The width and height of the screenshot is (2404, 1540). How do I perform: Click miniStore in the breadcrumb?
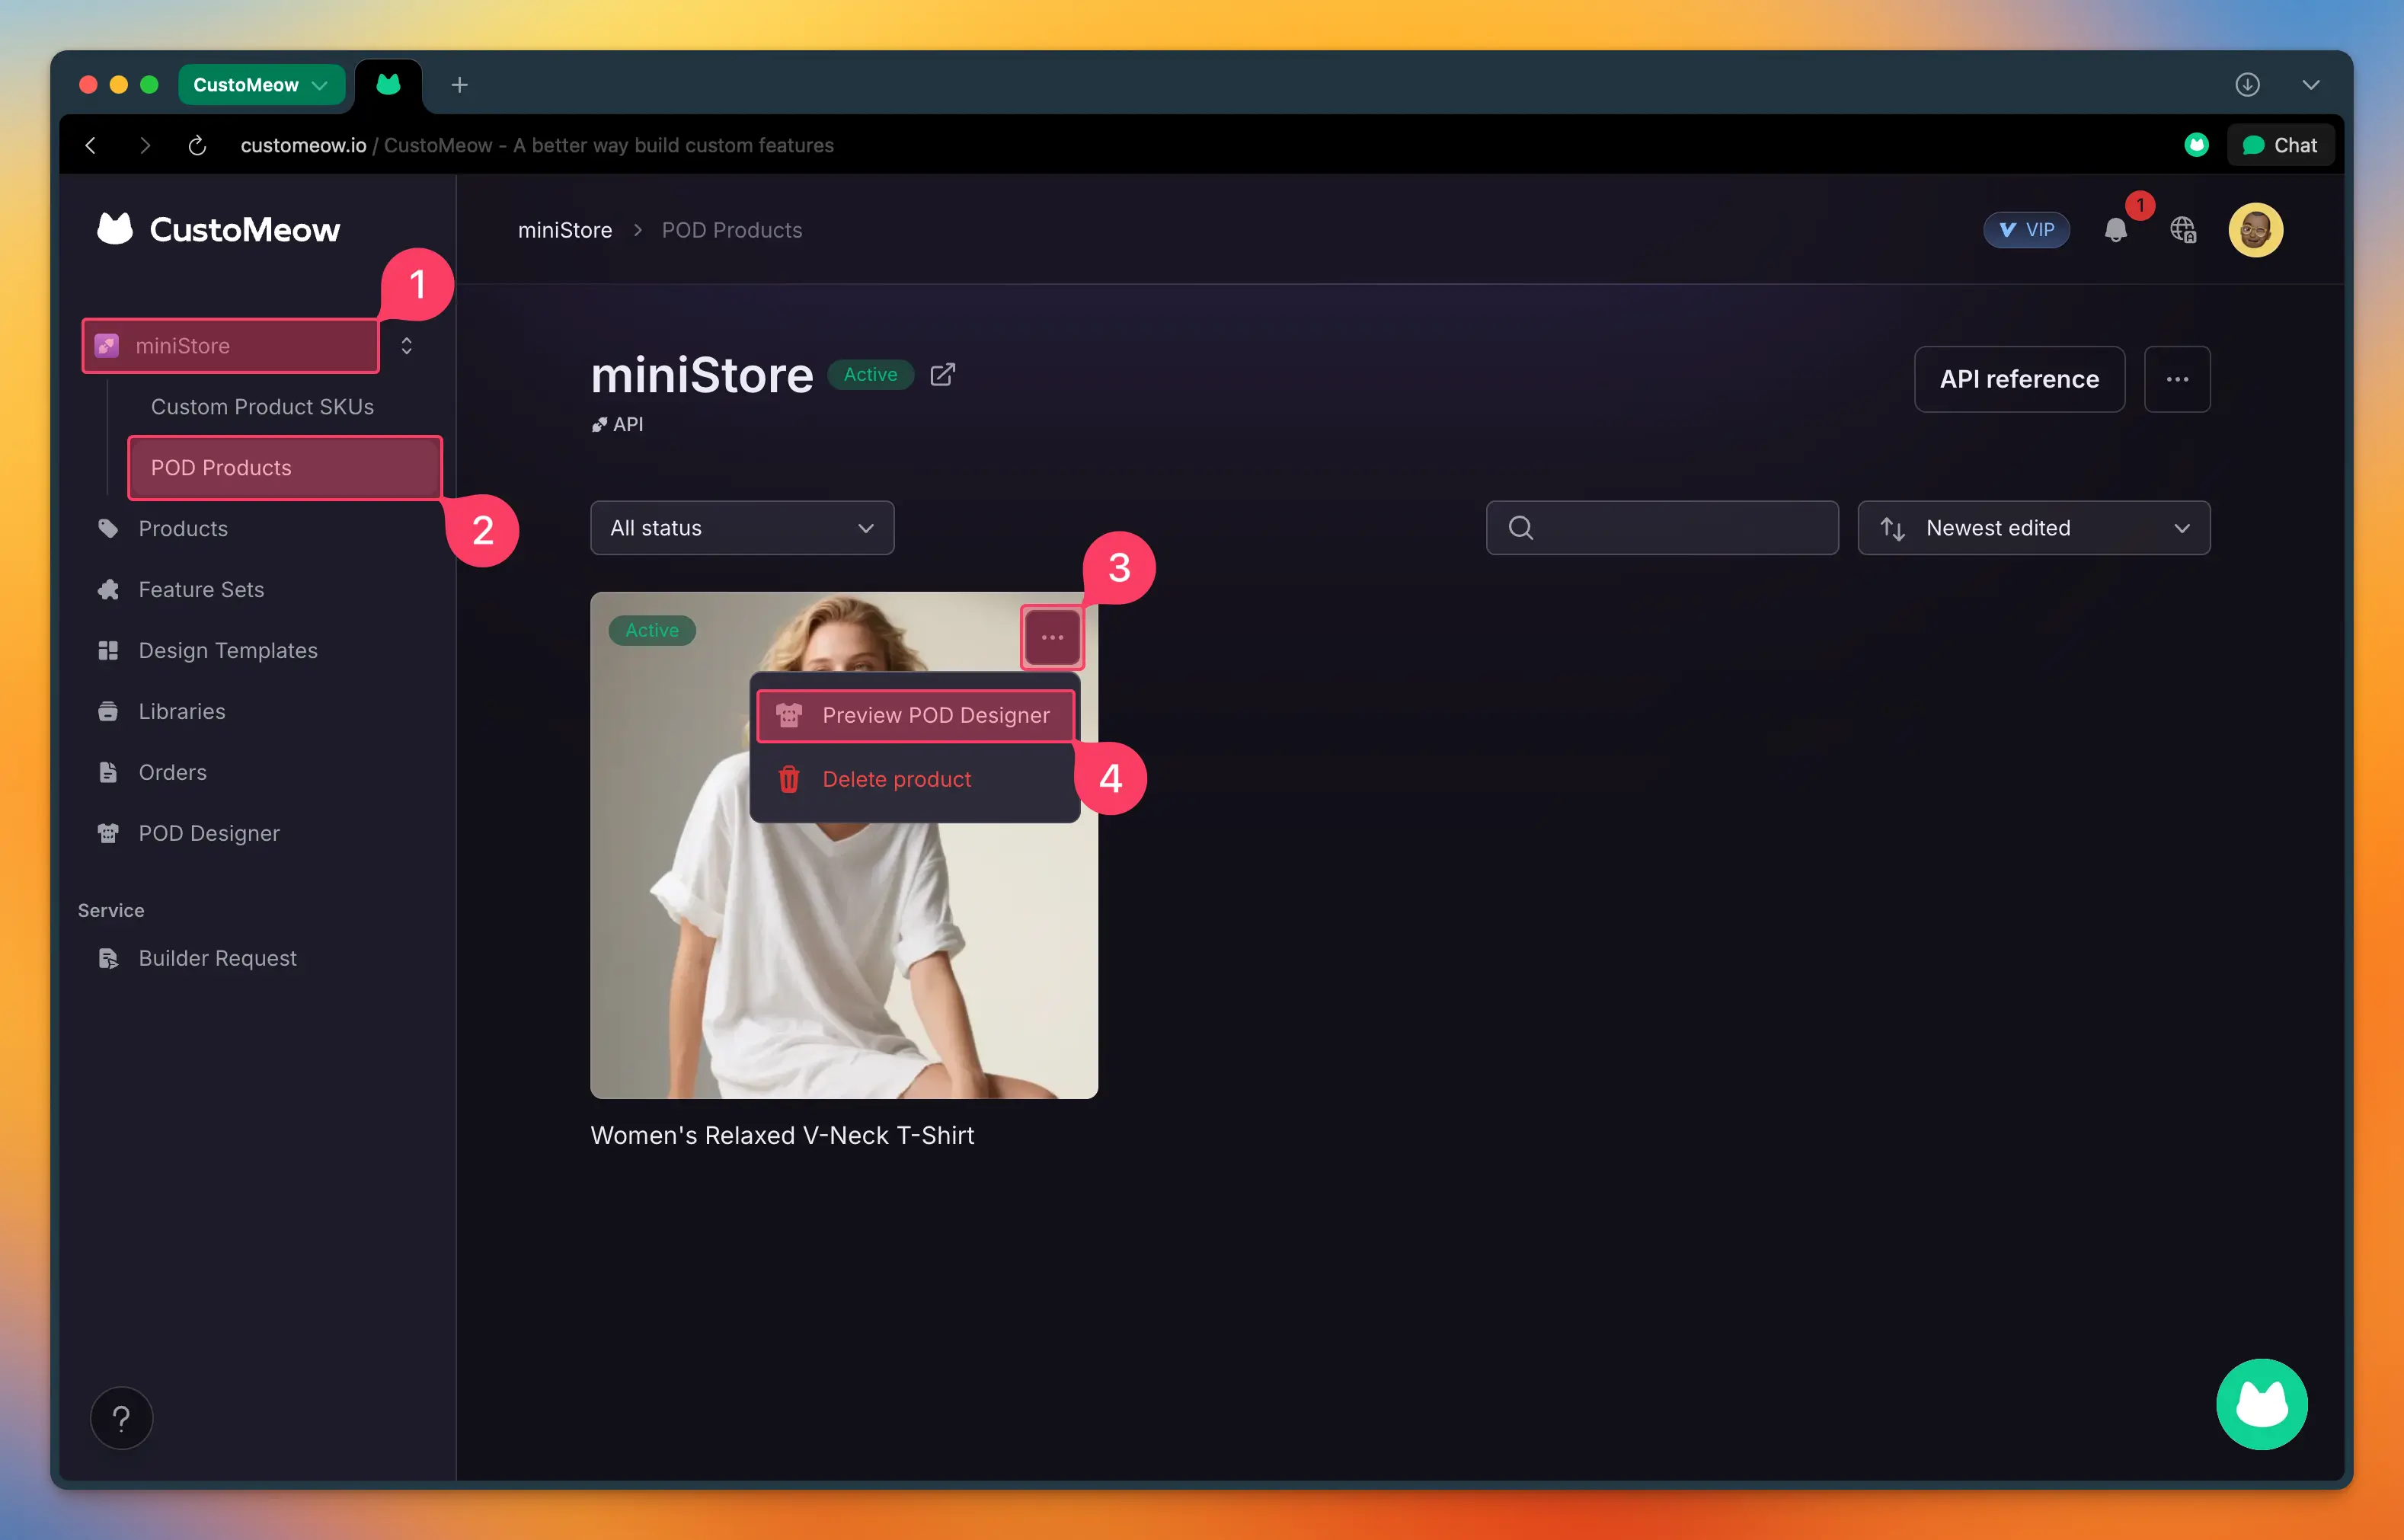click(x=565, y=230)
